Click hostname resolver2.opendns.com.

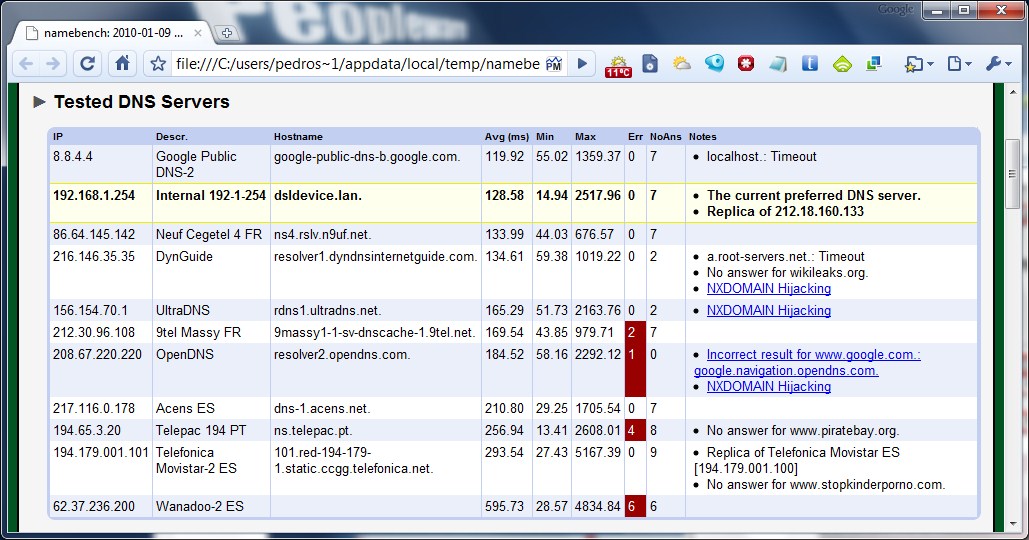click(x=342, y=354)
